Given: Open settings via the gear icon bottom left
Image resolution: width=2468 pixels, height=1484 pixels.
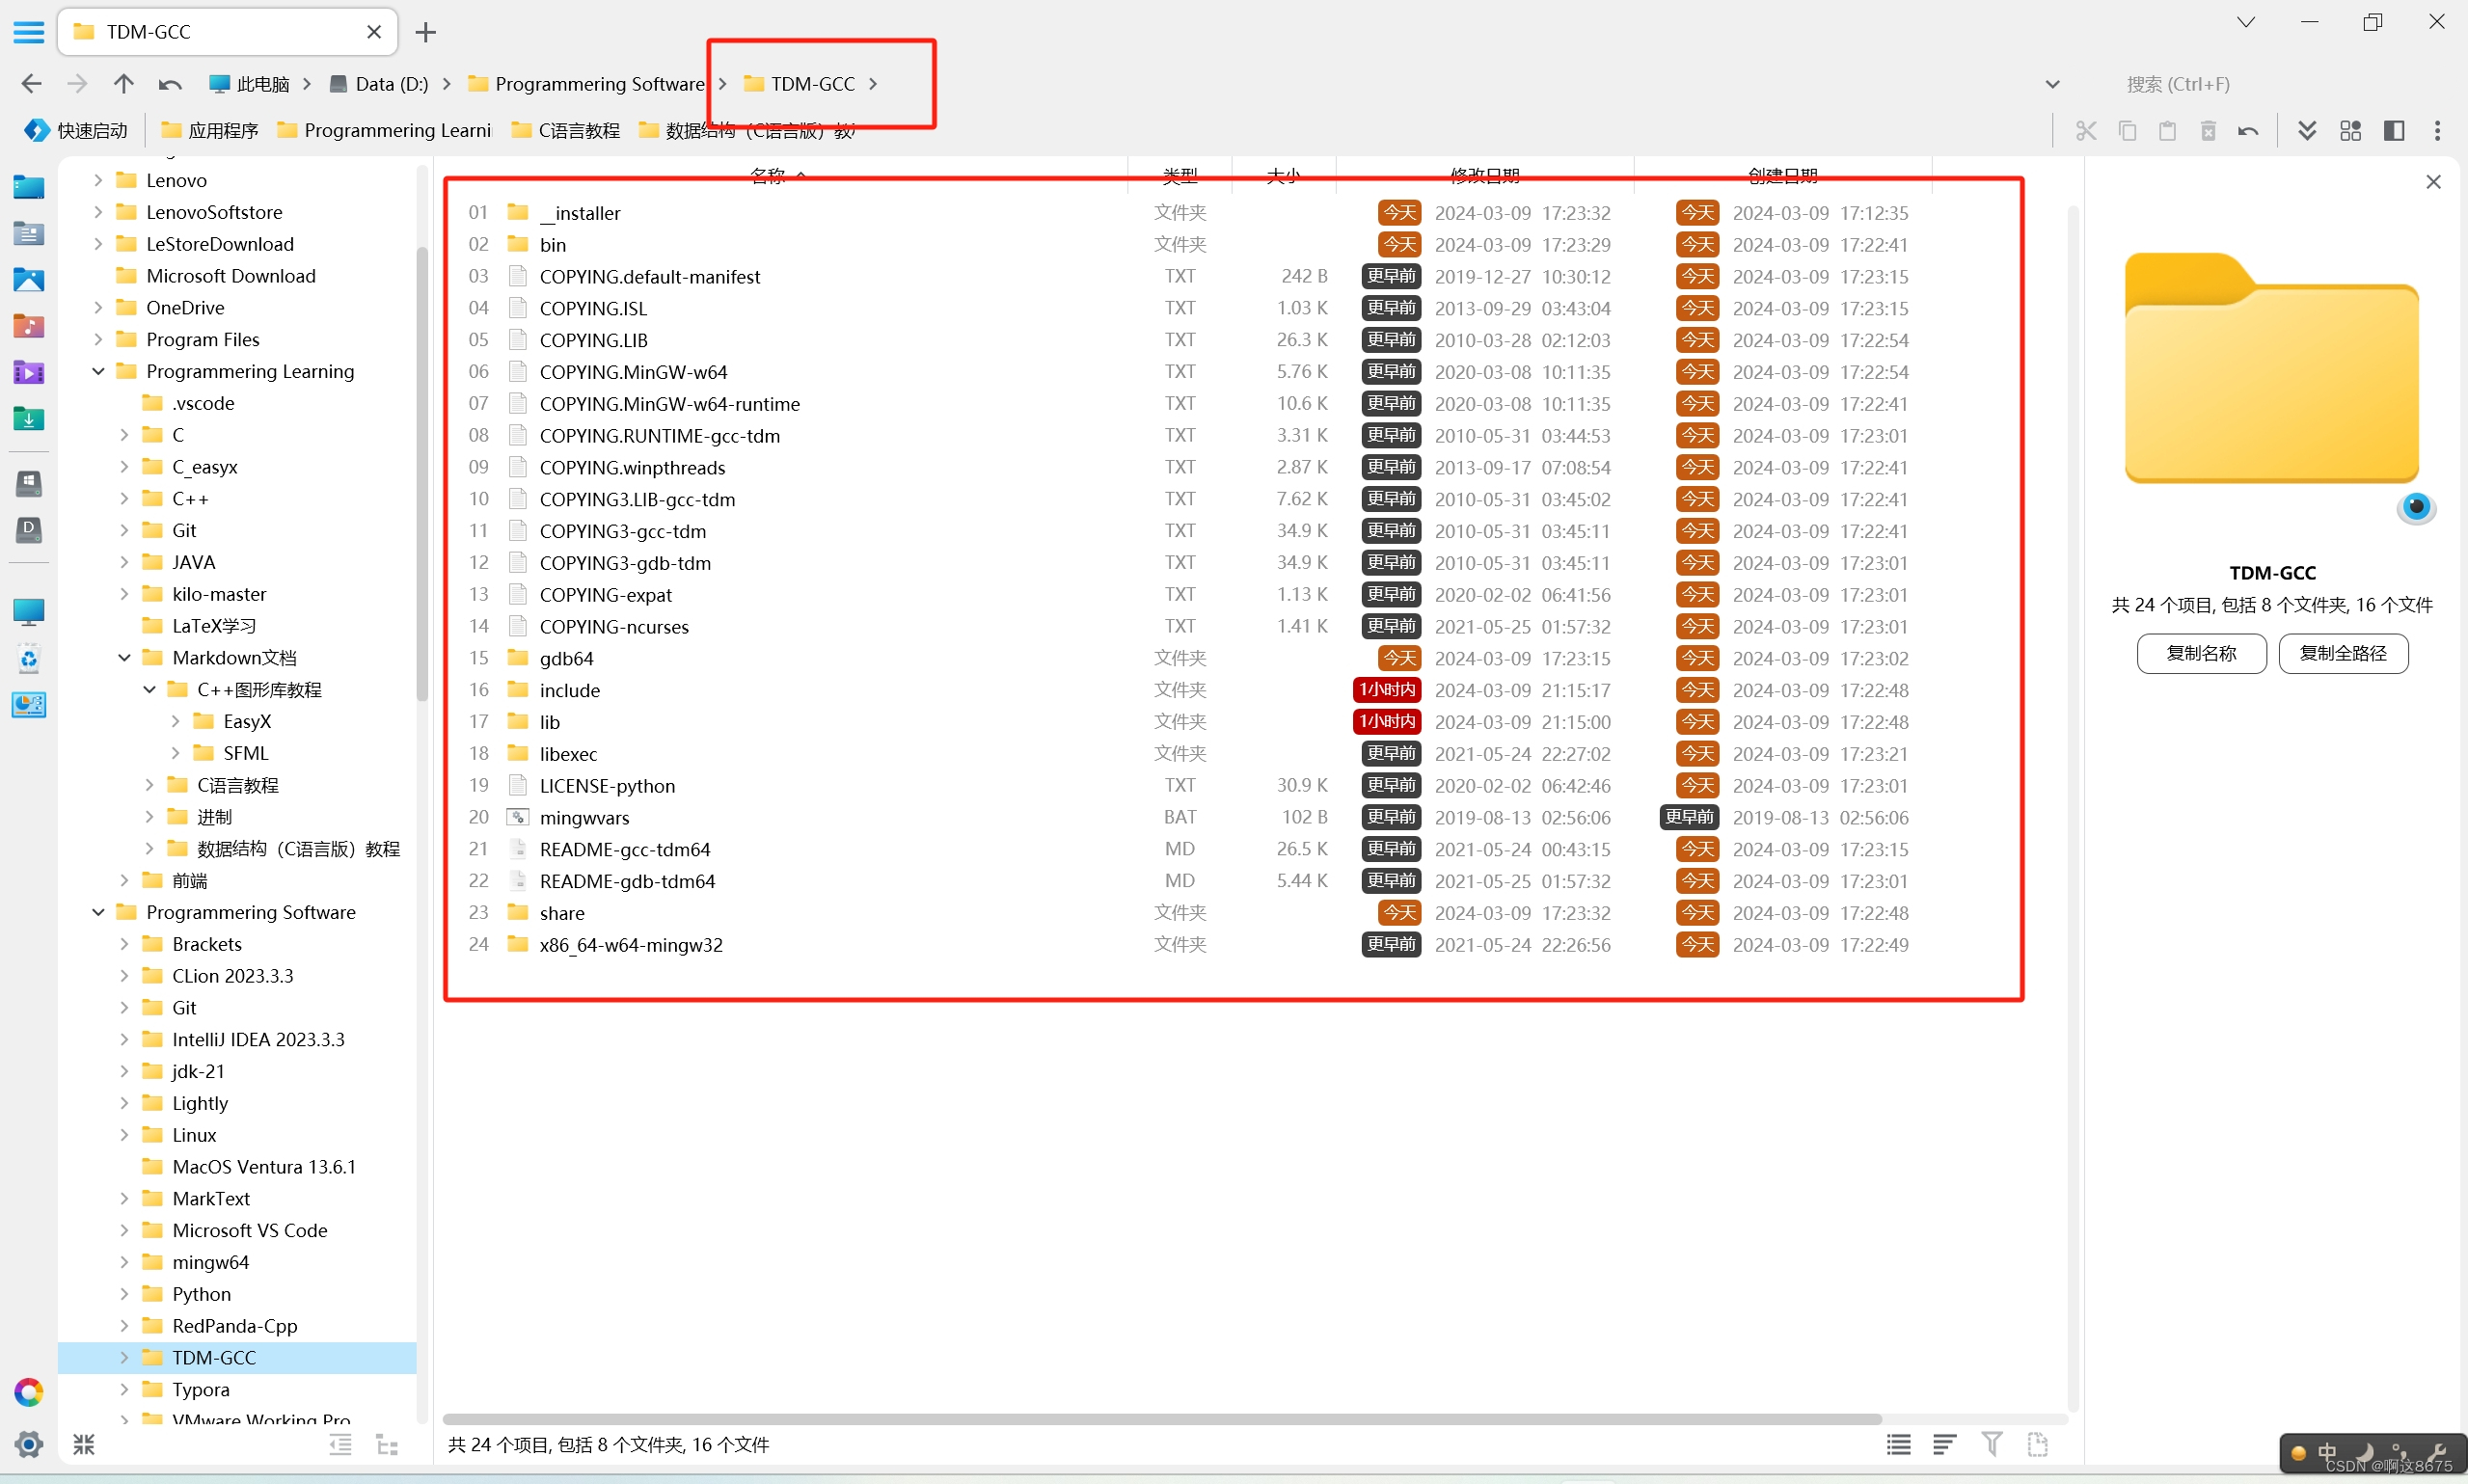Looking at the screenshot, I should (x=29, y=1444).
